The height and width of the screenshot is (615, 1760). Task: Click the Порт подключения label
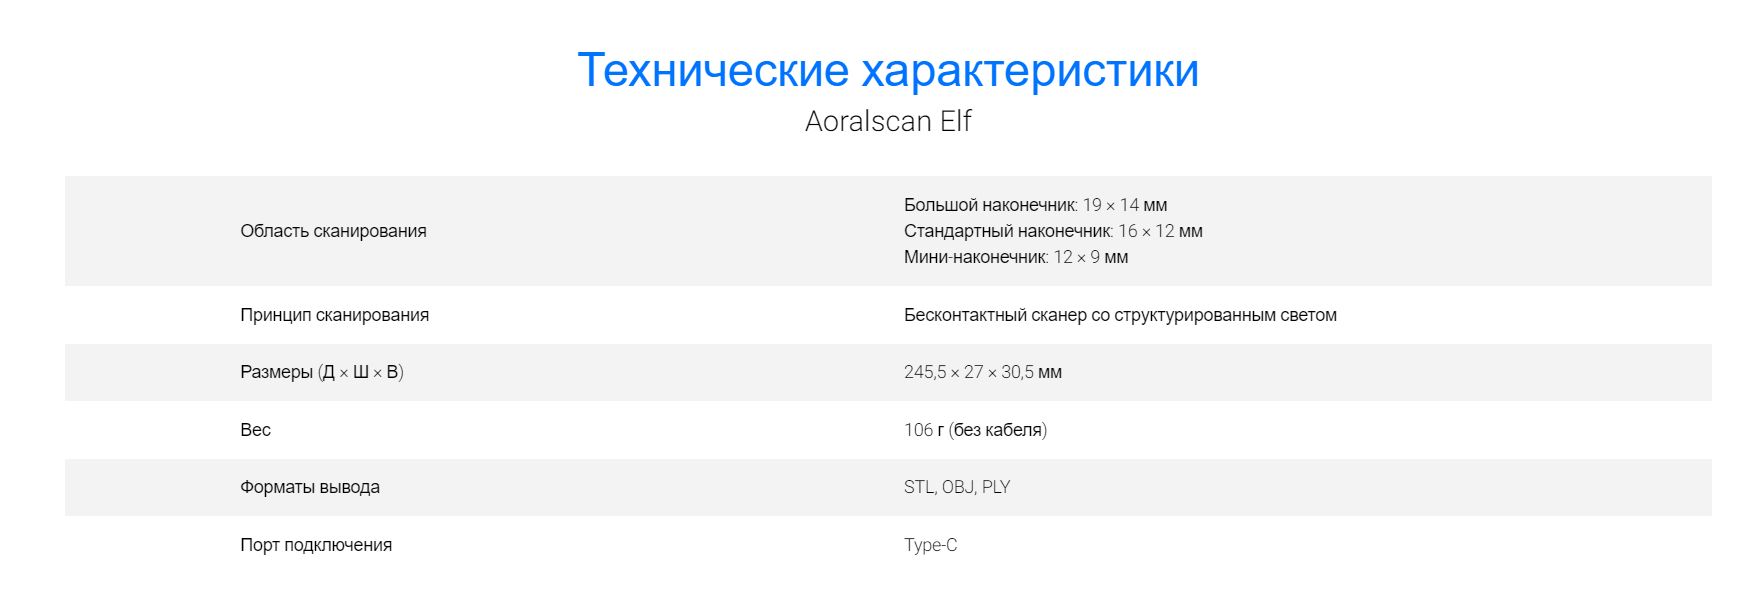(x=315, y=545)
